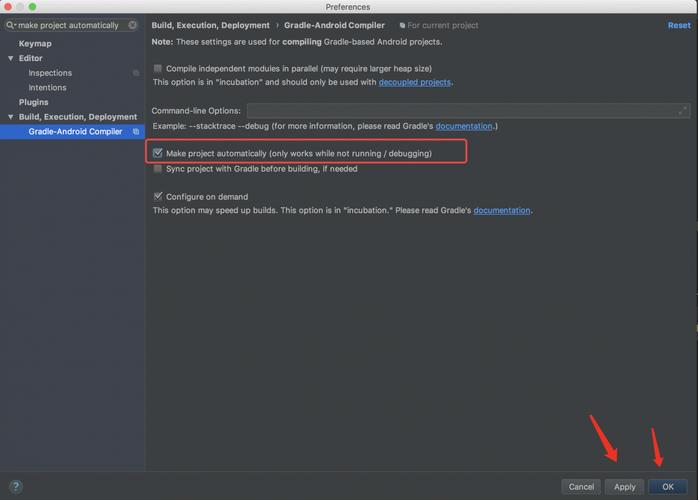Image resolution: width=698 pixels, height=500 pixels.
Task: Click the green macOS zoom window button
Action: point(33,6)
